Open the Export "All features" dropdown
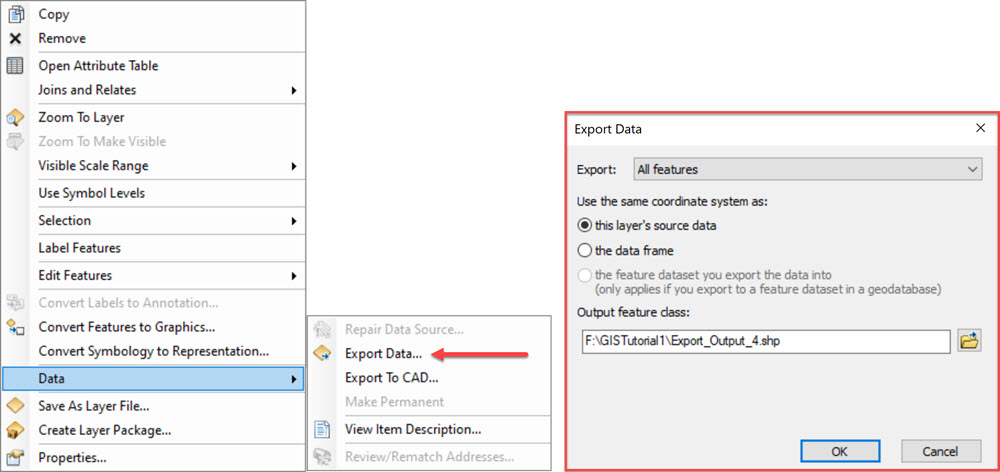The image size is (1000, 472). click(807, 170)
